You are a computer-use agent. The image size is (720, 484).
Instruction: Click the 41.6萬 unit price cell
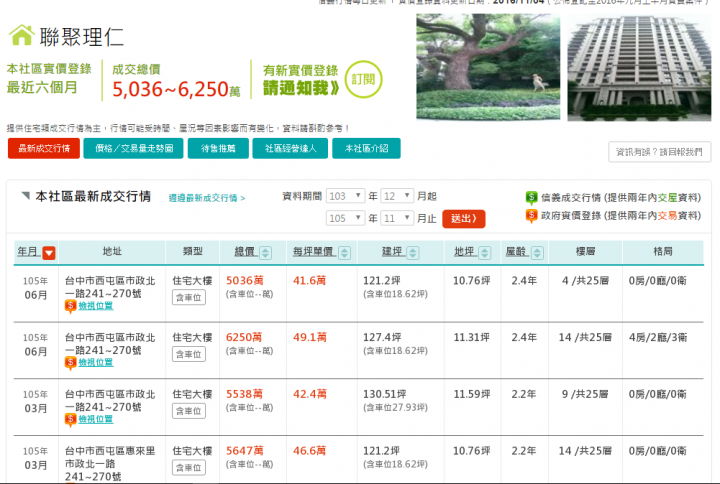point(309,281)
